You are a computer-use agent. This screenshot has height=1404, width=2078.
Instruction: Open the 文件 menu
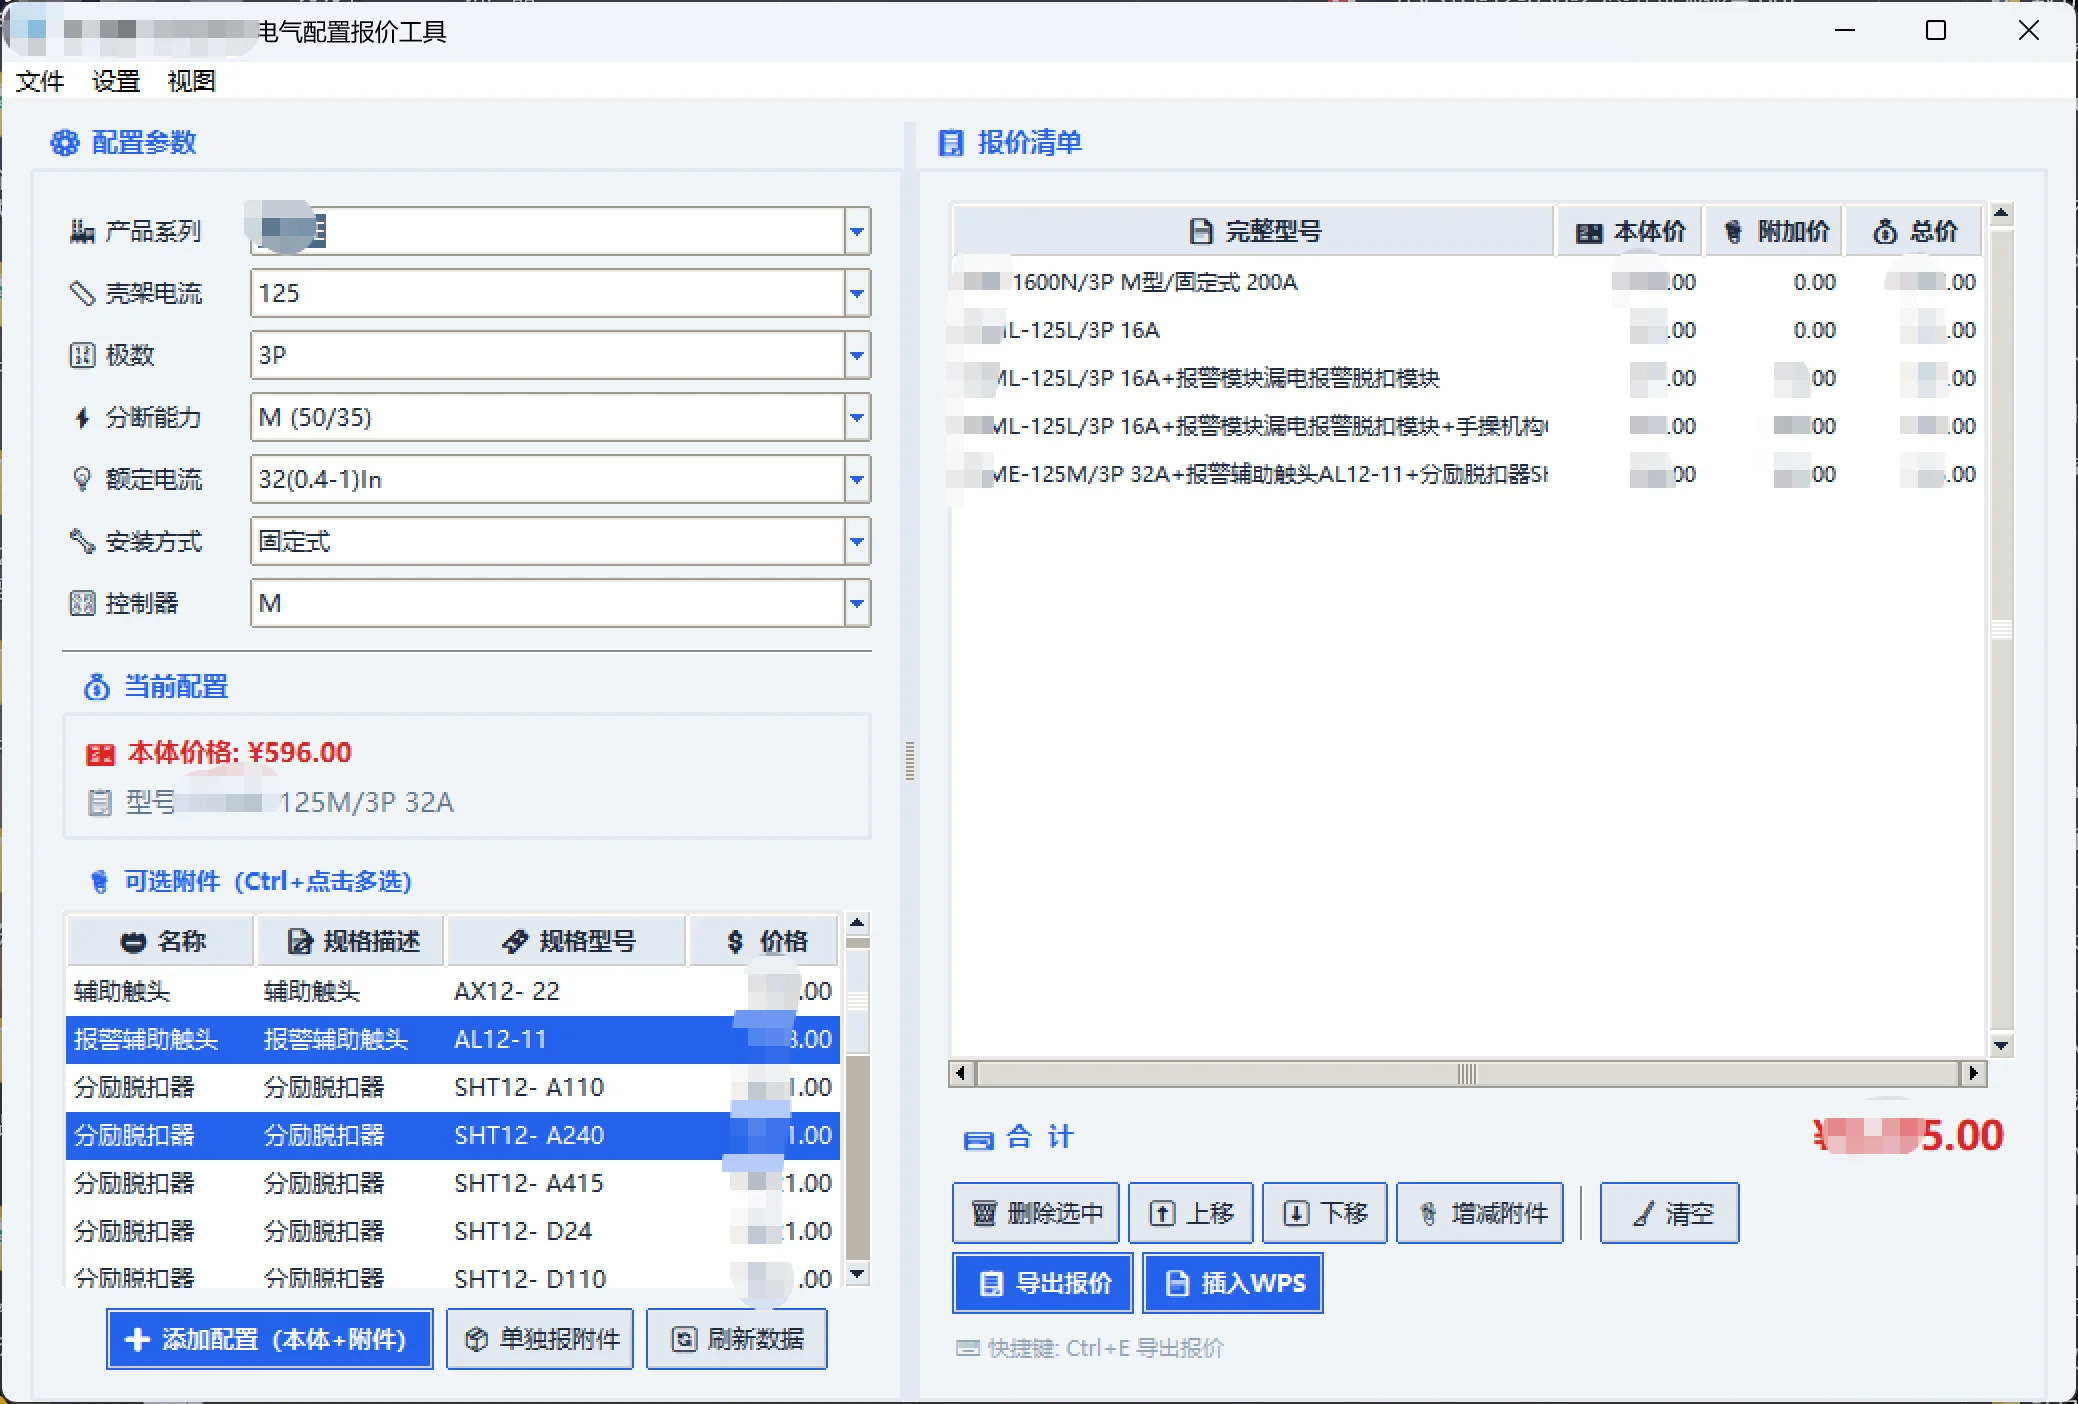(x=40, y=81)
